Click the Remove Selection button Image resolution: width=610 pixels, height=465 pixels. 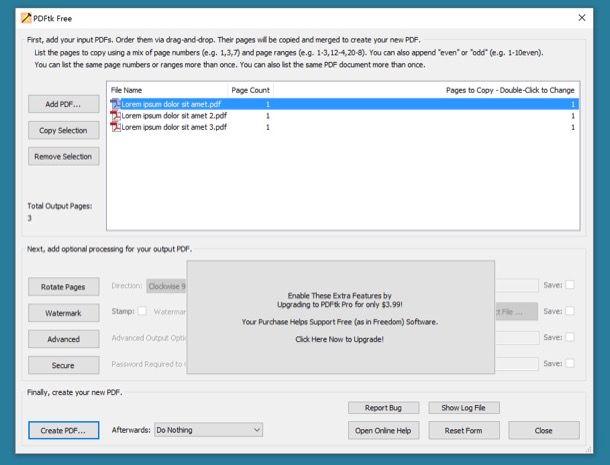click(x=63, y=156)
